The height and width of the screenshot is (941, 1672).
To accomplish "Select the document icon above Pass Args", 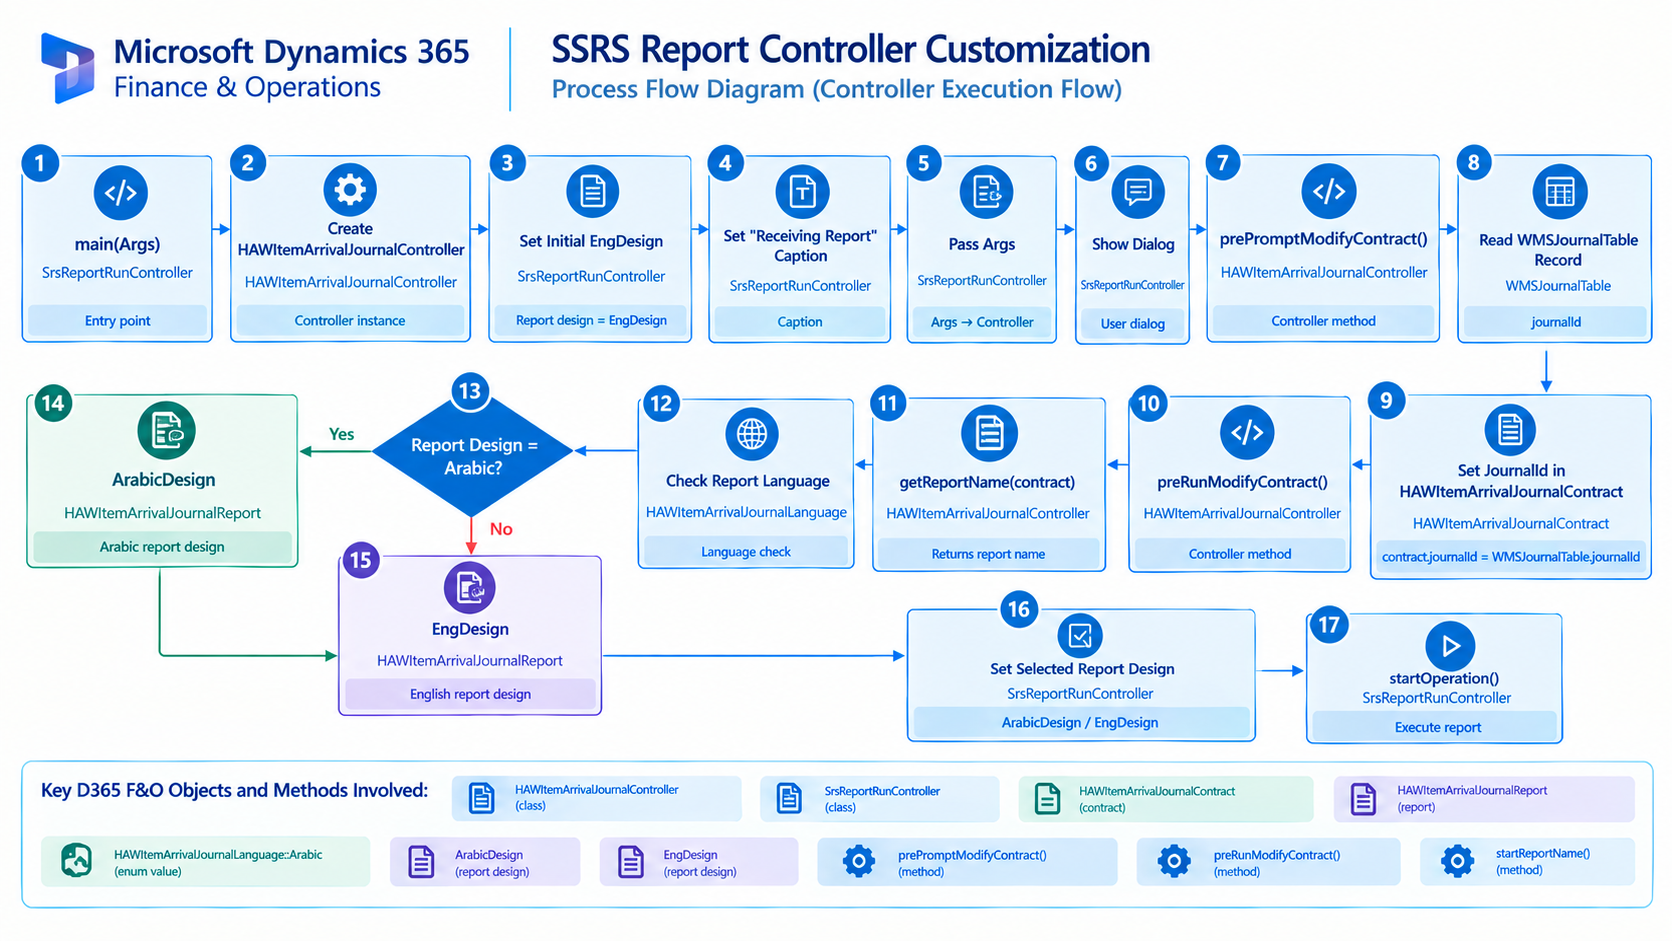I will pos(986,191).
